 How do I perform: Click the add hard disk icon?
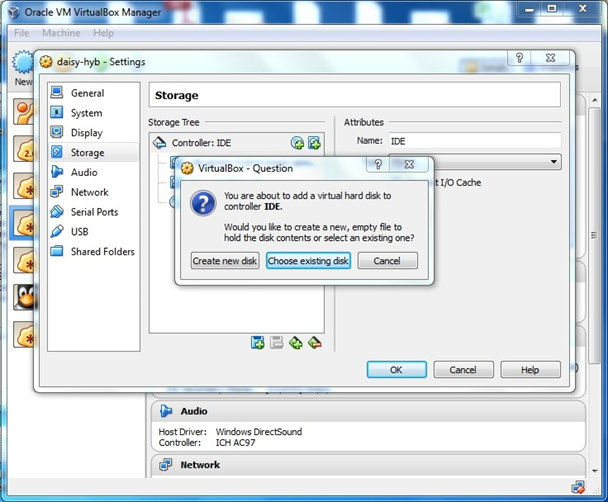(x=314, y=143)
